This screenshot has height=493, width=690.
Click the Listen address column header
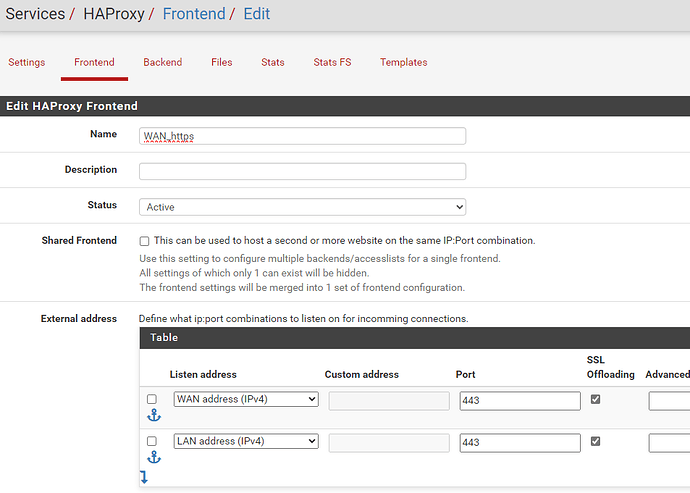click(203, 375)
